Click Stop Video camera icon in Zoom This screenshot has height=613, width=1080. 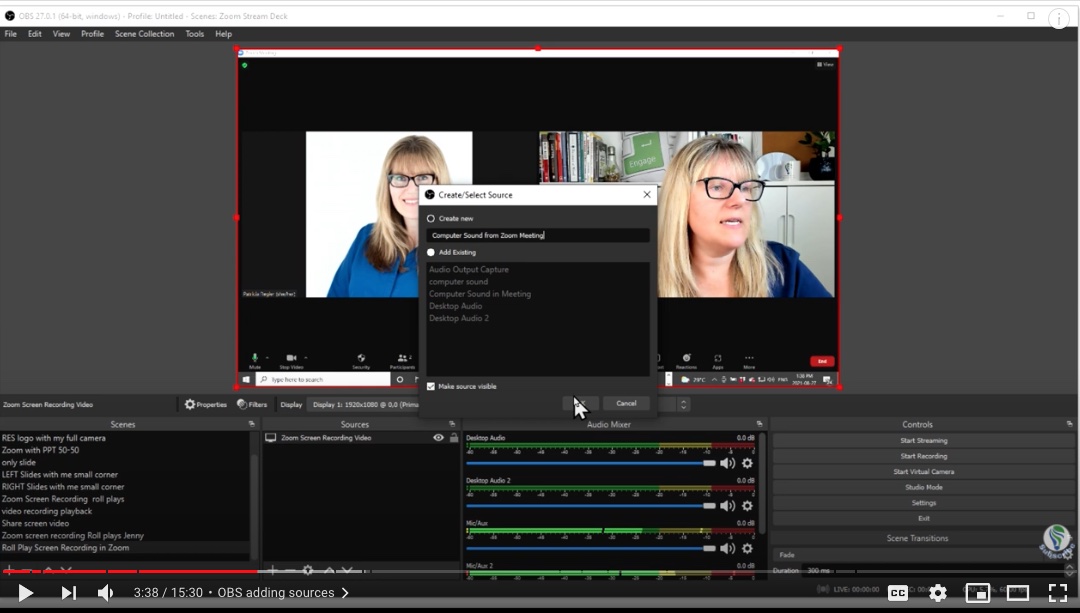(291, 358)
